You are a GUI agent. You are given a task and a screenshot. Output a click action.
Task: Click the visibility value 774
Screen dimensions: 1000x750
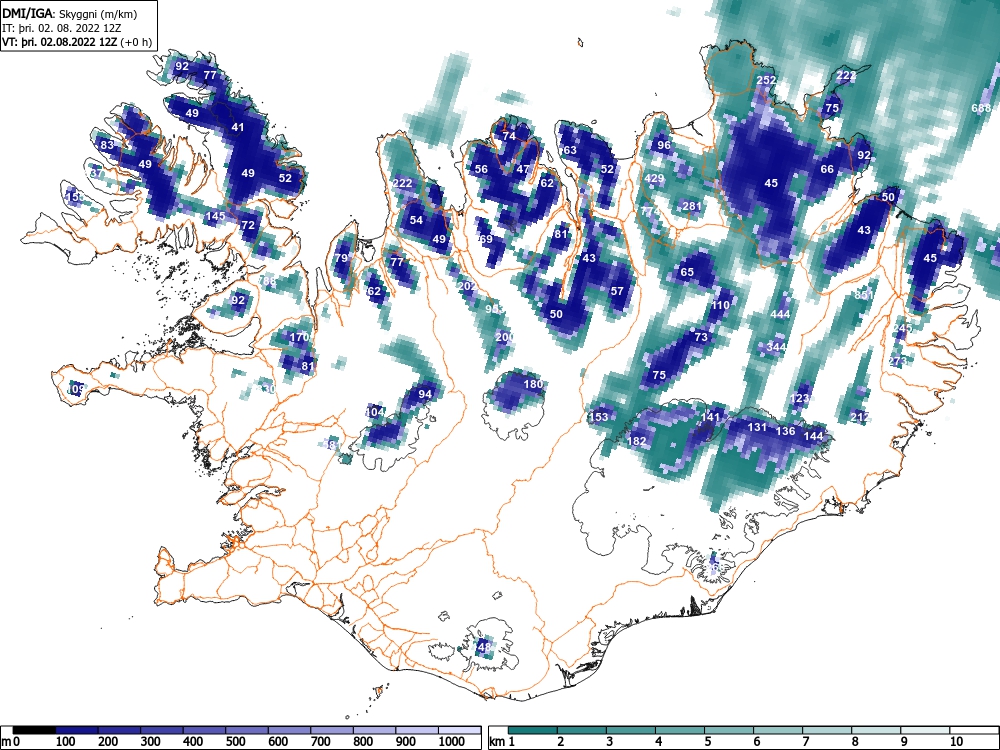pos(651,211)
